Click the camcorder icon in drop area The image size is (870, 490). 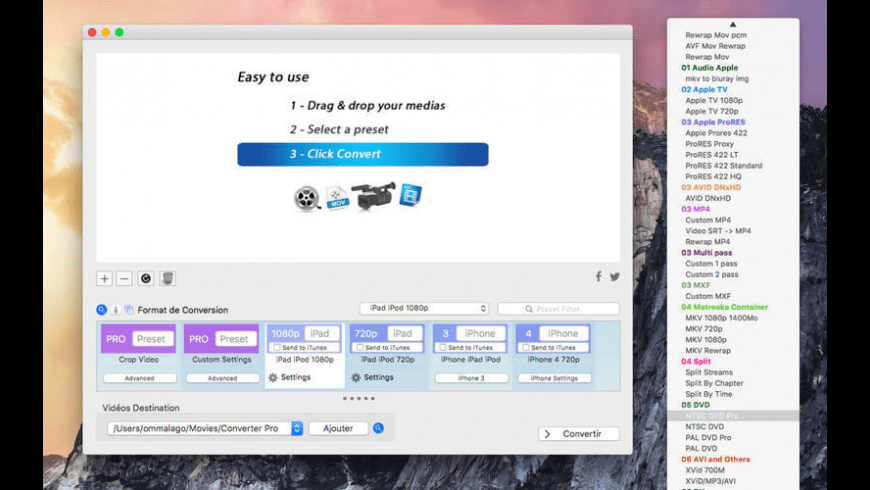pyautogui.click(x=373, y=196)
